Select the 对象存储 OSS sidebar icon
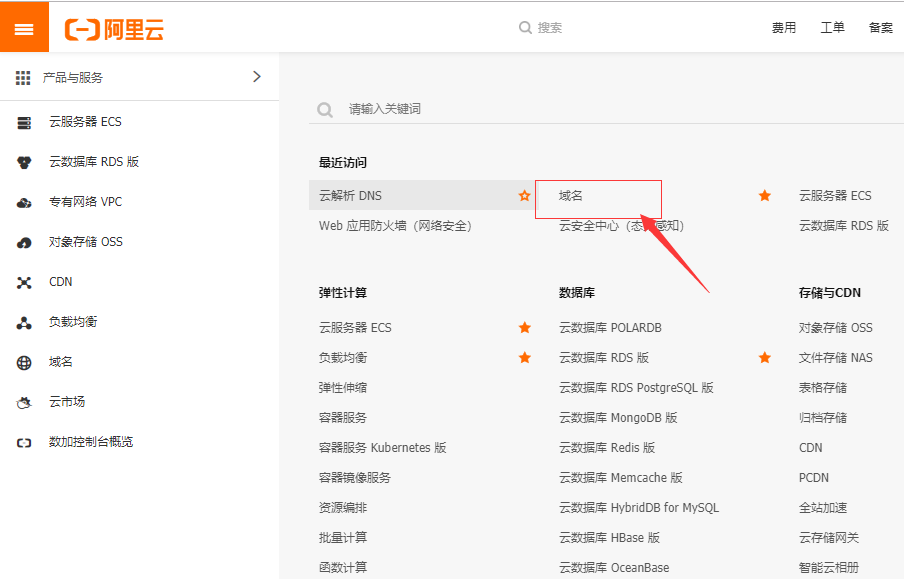The height and width of the screenshot is (579, 904). coord(23,242)
